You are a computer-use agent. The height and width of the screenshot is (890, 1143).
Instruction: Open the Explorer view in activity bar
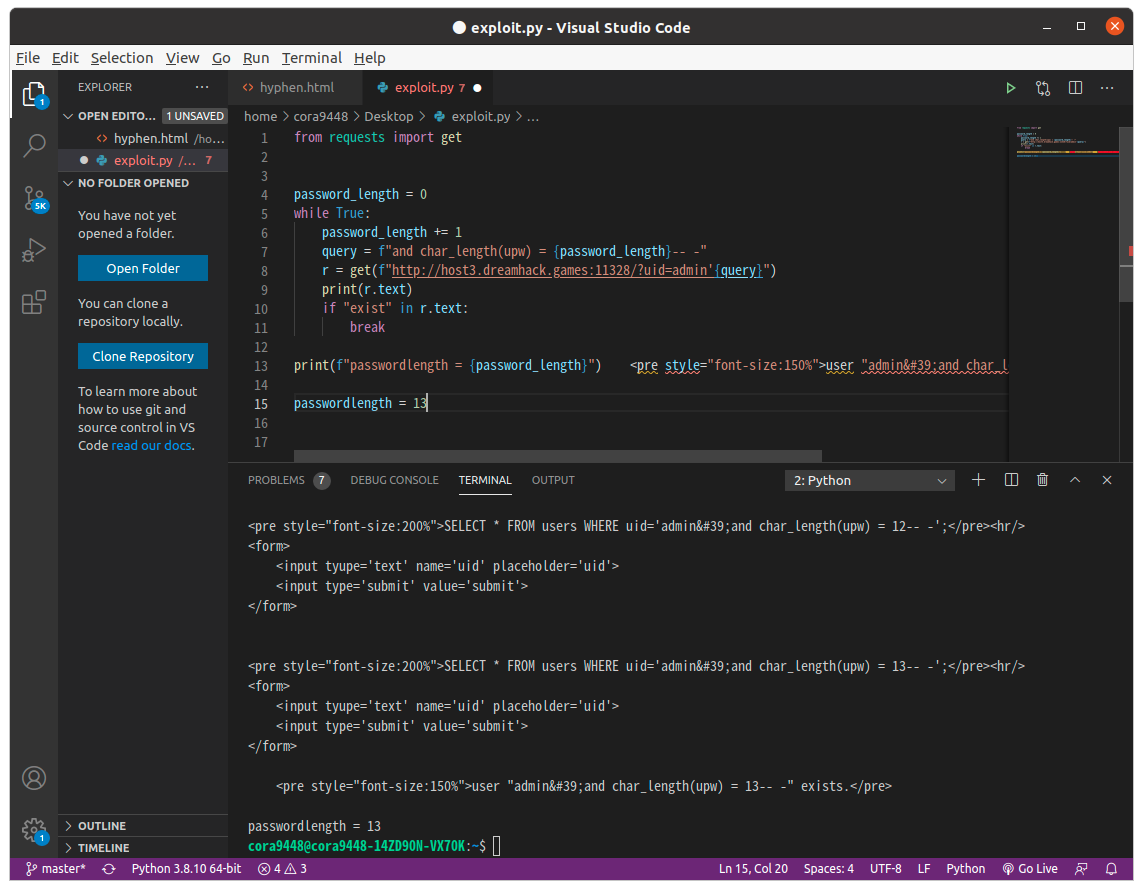[x=34, y=95]
